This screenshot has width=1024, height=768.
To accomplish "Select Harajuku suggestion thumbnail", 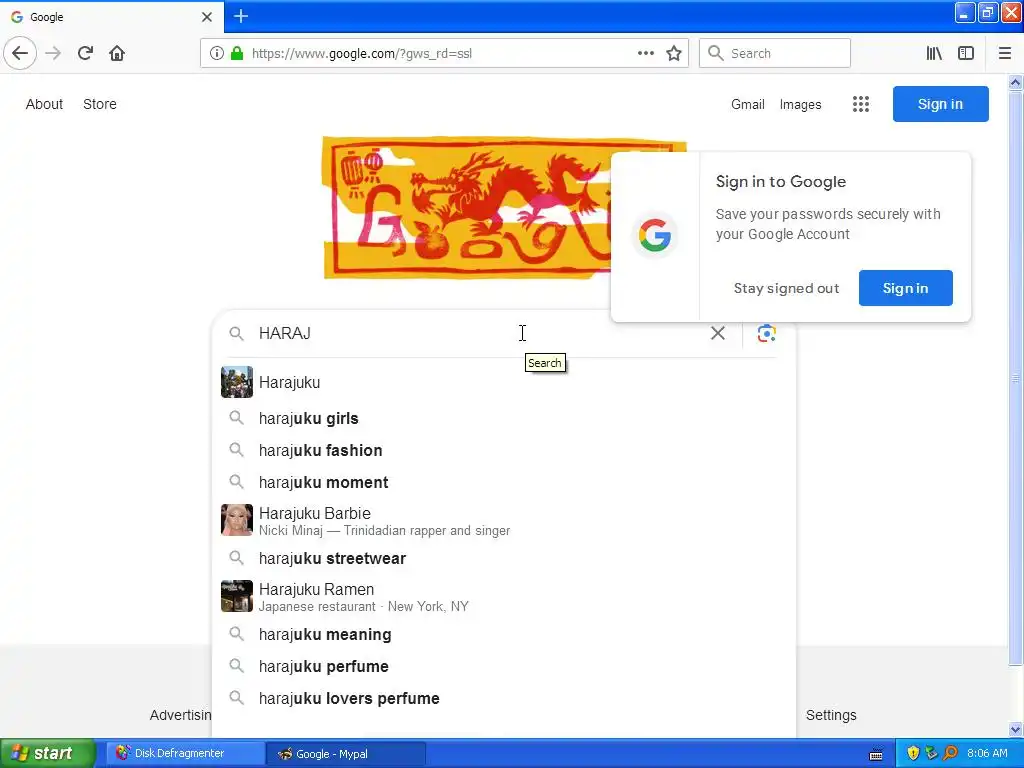I will (236, 382).
